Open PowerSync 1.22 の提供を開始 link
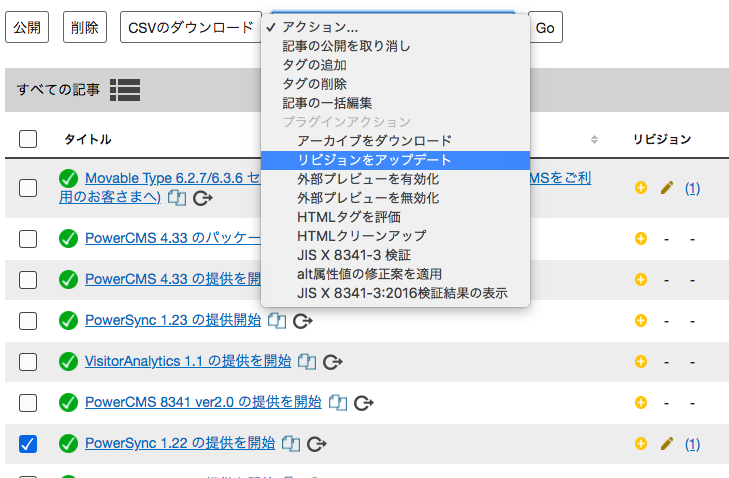This screenshot has width=729, height=478. coord(180,443)
